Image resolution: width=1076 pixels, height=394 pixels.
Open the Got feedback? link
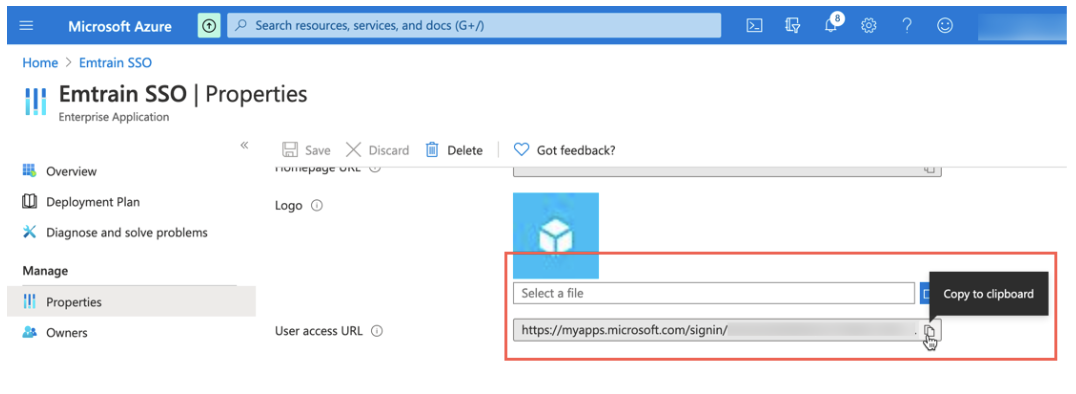coord(565,150)
